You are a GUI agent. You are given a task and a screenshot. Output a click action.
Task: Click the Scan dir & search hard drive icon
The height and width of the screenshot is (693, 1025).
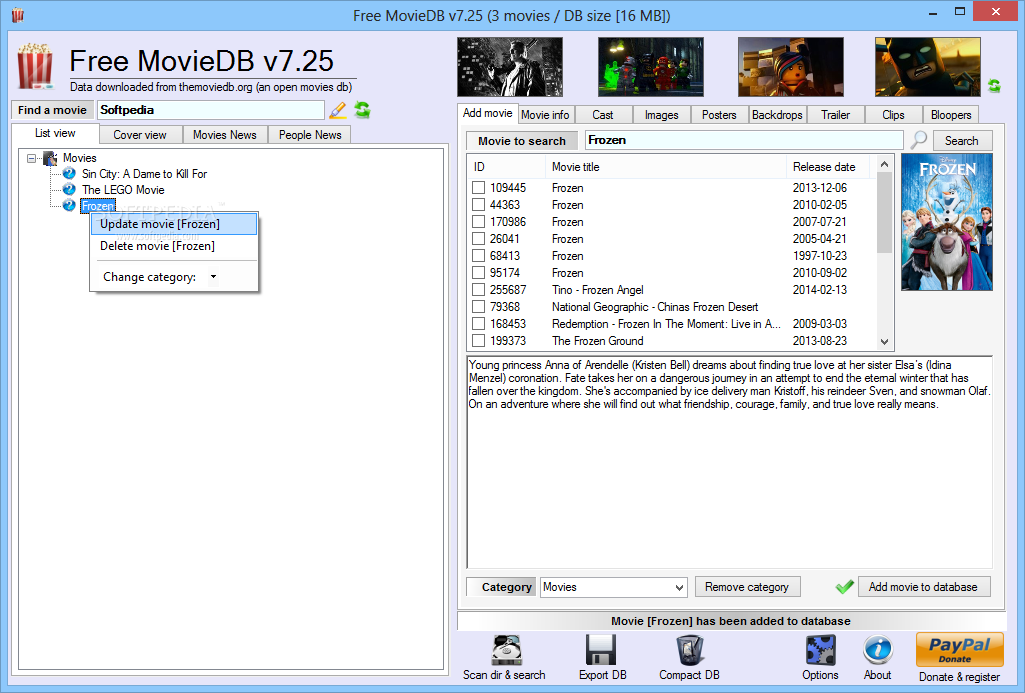(x=506, y=651)
